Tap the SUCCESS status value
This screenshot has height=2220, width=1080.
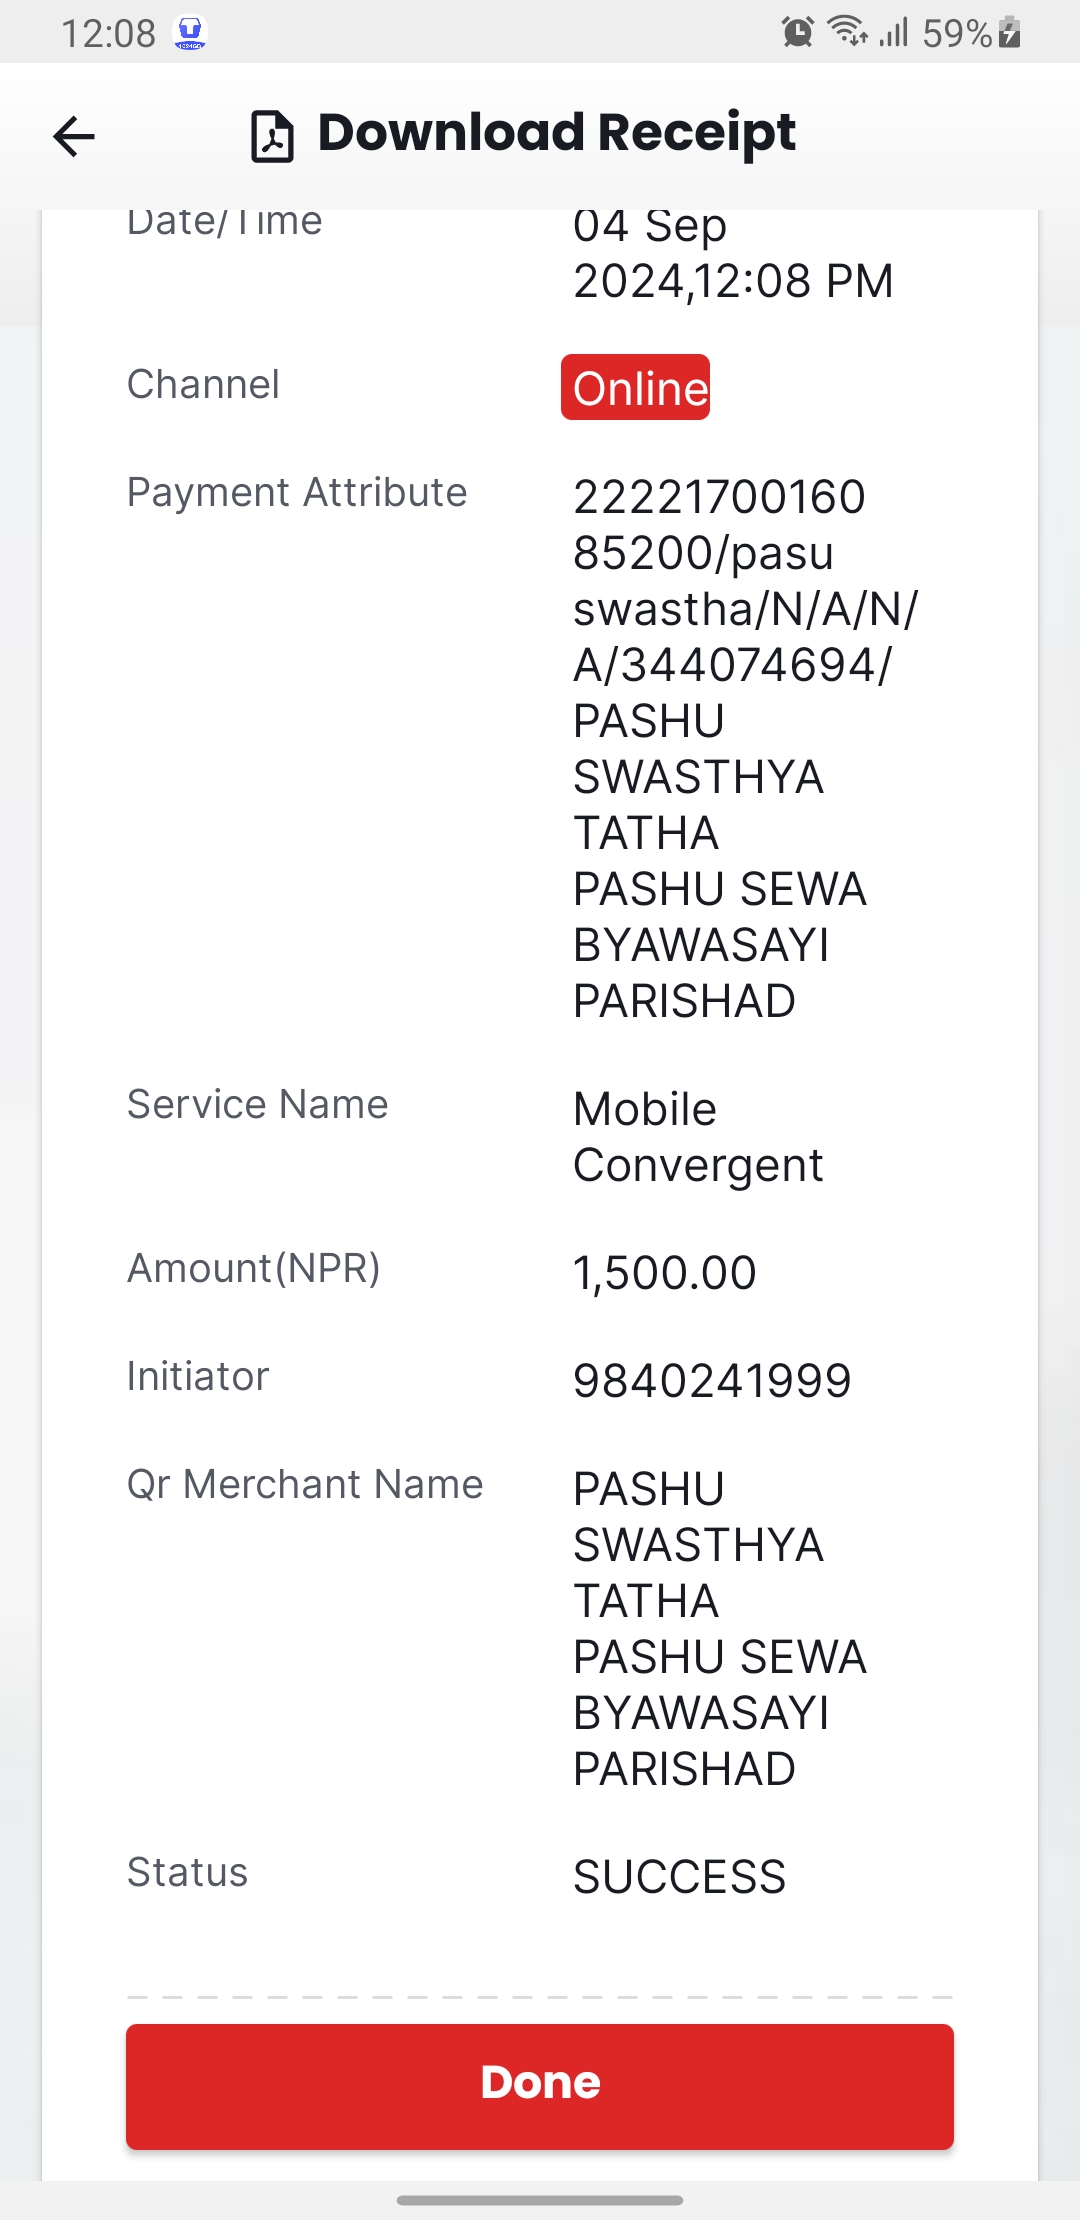point(680,1877)
